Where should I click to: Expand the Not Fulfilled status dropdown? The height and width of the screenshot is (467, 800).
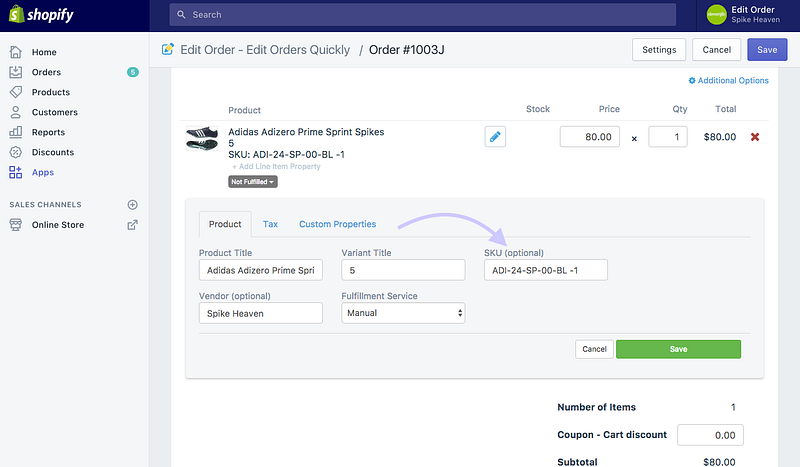point(253,182)
